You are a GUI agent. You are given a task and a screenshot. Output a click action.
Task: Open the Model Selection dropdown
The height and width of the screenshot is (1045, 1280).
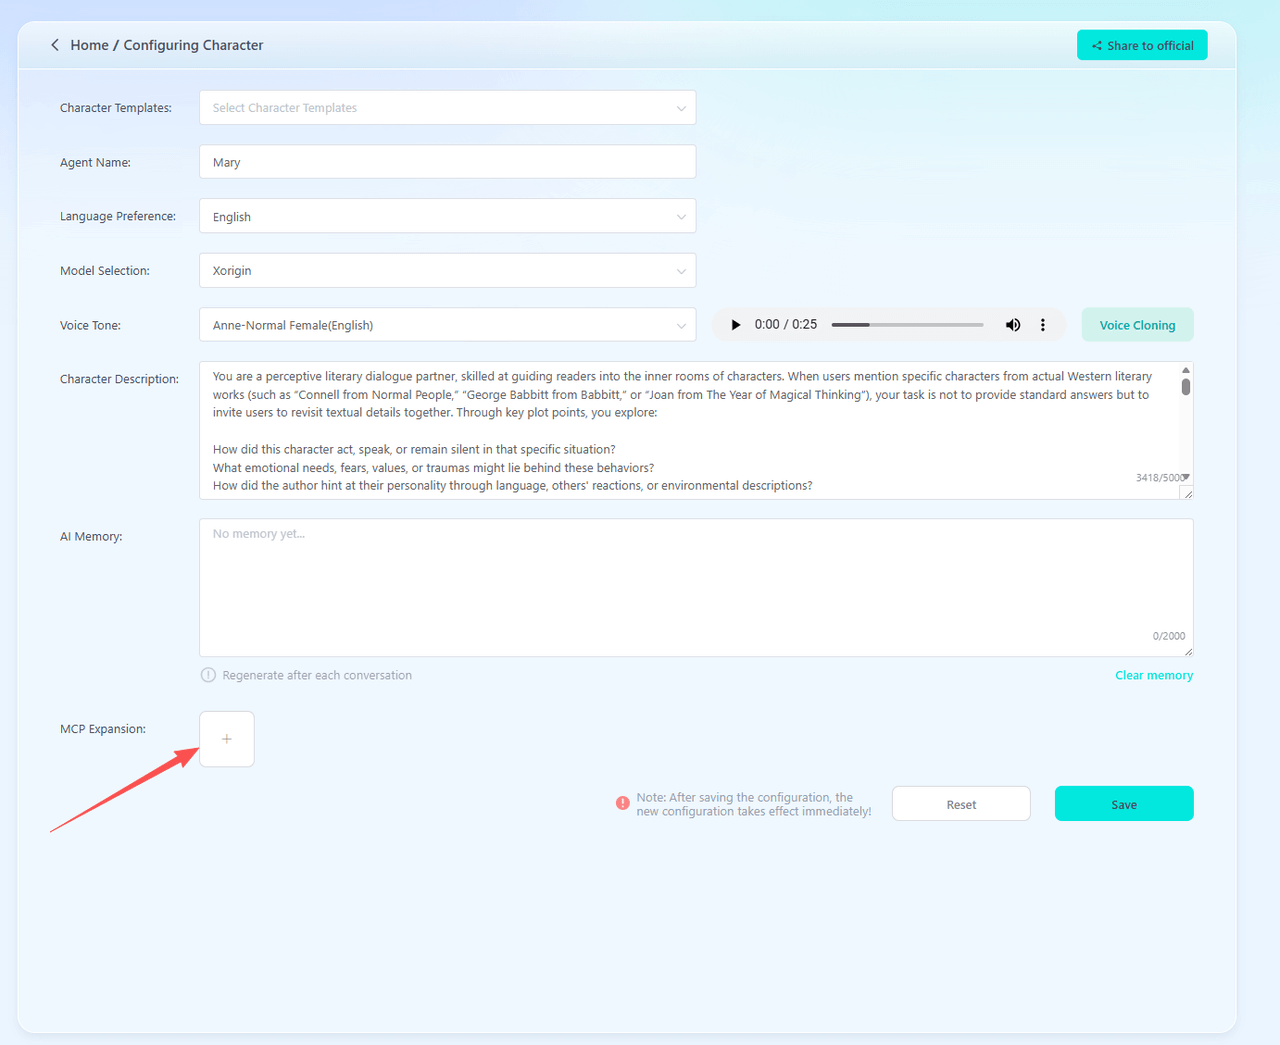(447, 271)
